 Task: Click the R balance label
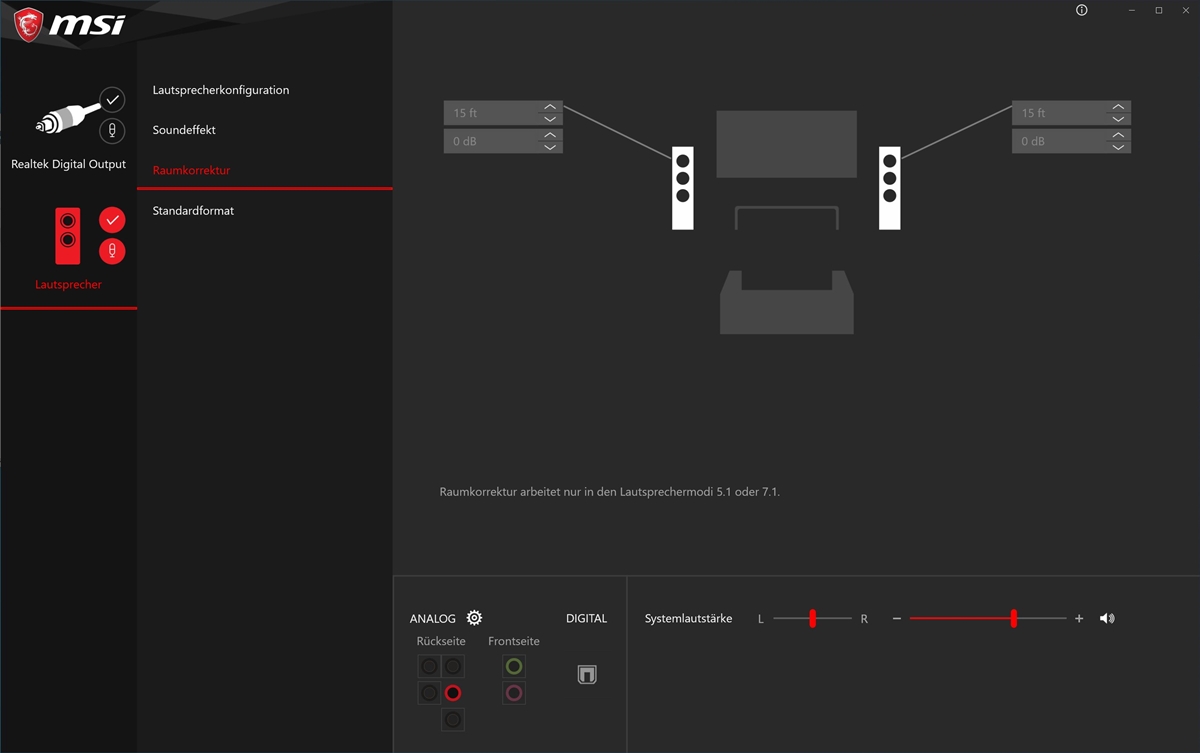click(x=864, y=619)
